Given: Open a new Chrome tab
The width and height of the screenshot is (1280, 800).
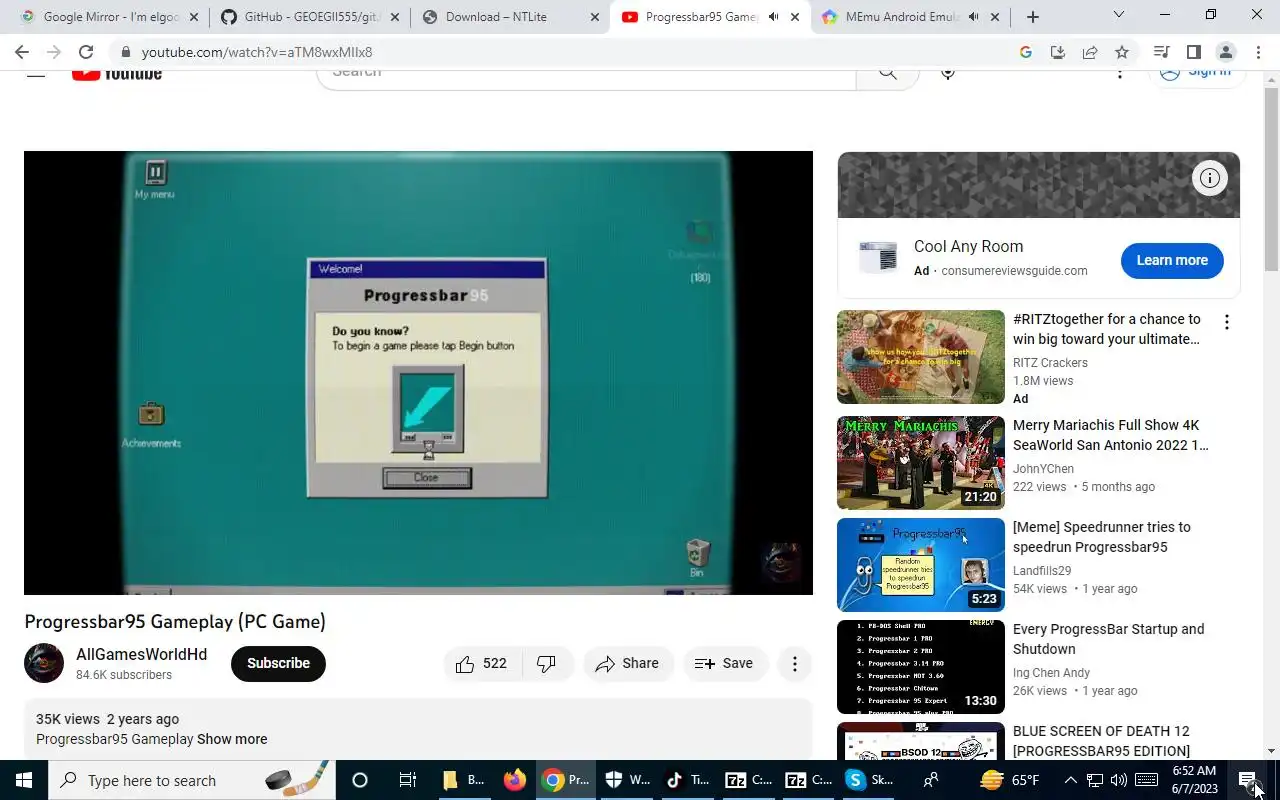Looking at the screenshot, I should (x=1033, y=17).
